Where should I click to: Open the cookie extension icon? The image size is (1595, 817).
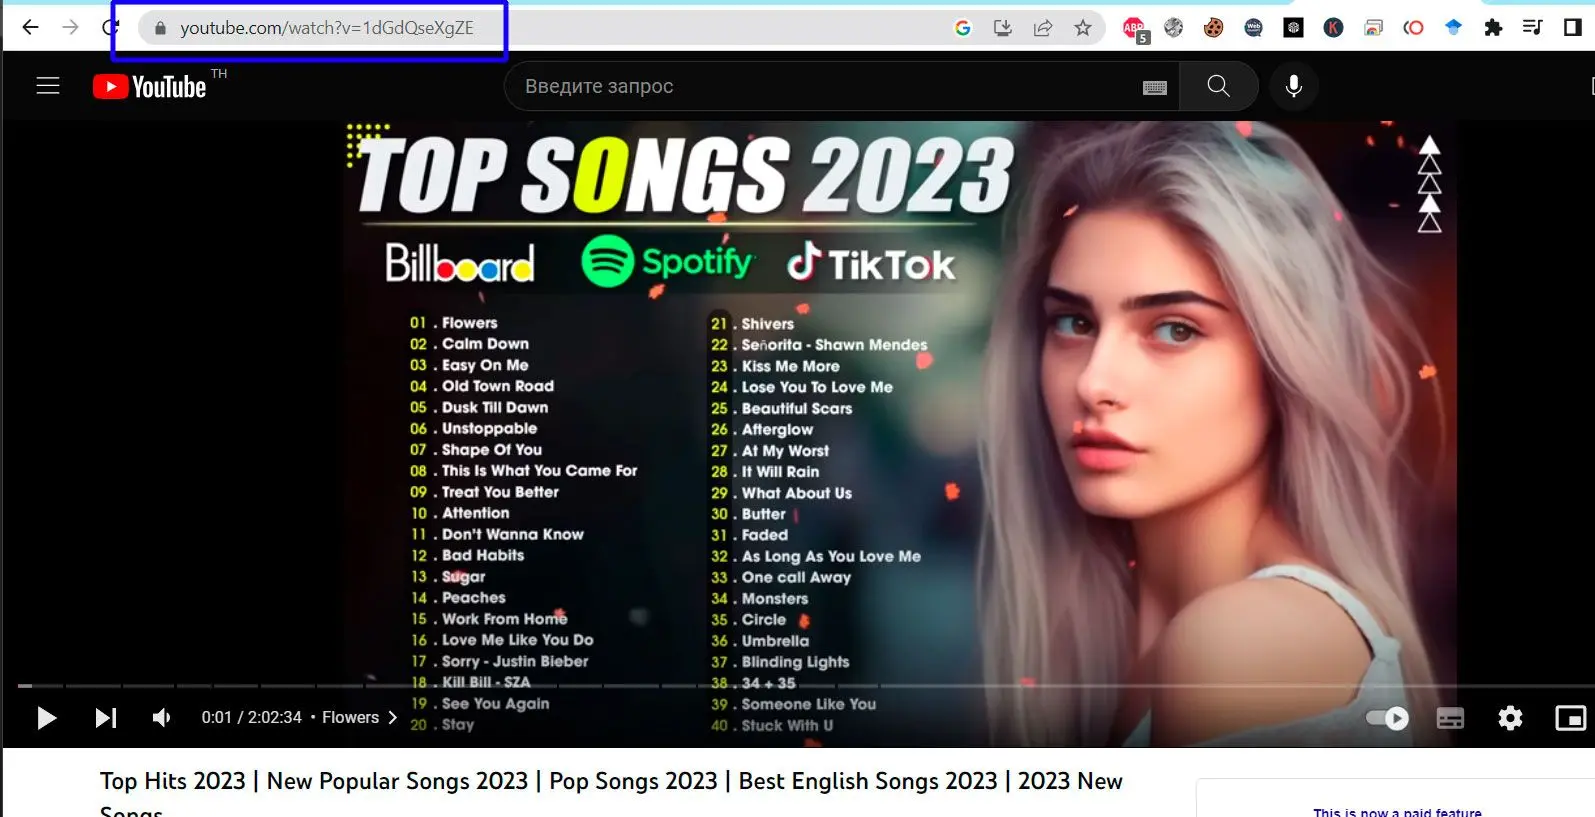click(1213, 28)
